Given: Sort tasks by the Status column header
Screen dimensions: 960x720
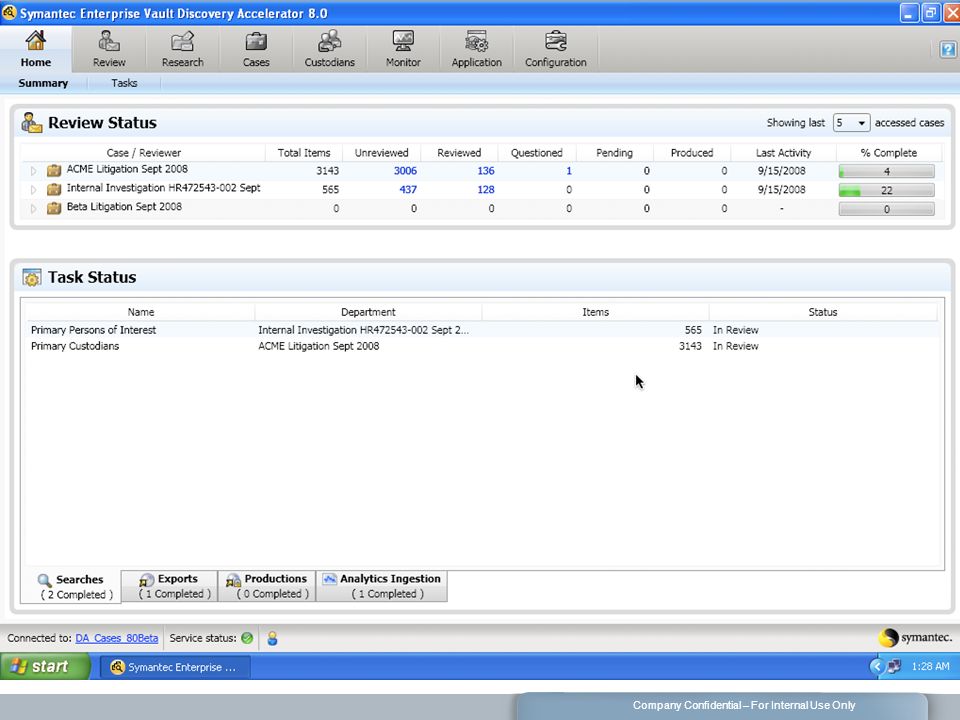Looking at the screenshot, I should [x=822, y=312].
